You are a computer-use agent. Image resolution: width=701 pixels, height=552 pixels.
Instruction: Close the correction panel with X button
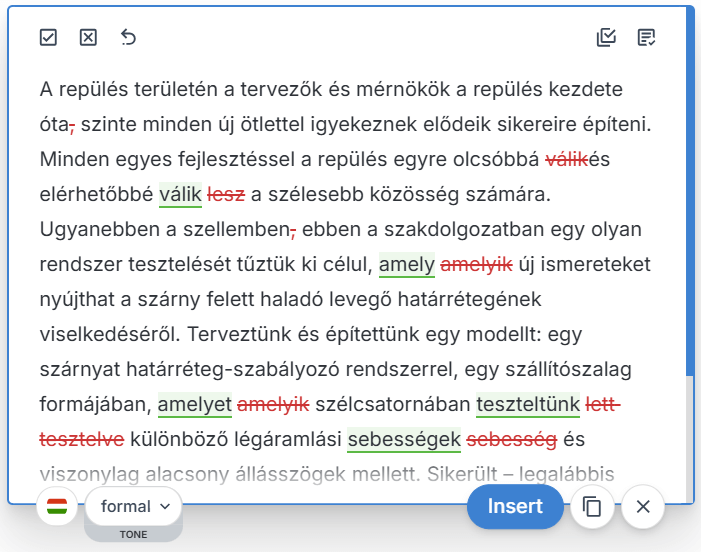[x=643, y=507]
